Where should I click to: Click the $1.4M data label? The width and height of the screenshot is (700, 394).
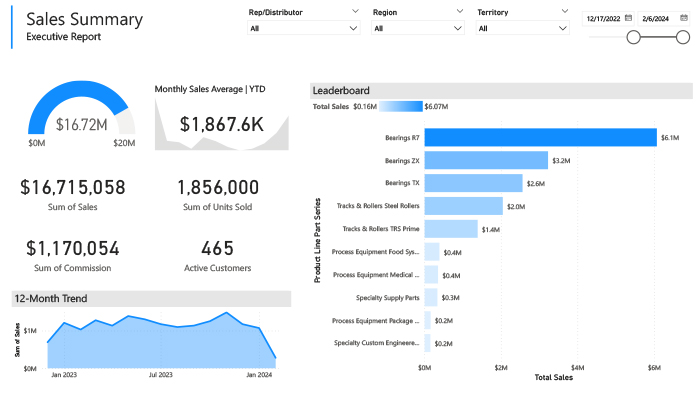coord(491,229)
